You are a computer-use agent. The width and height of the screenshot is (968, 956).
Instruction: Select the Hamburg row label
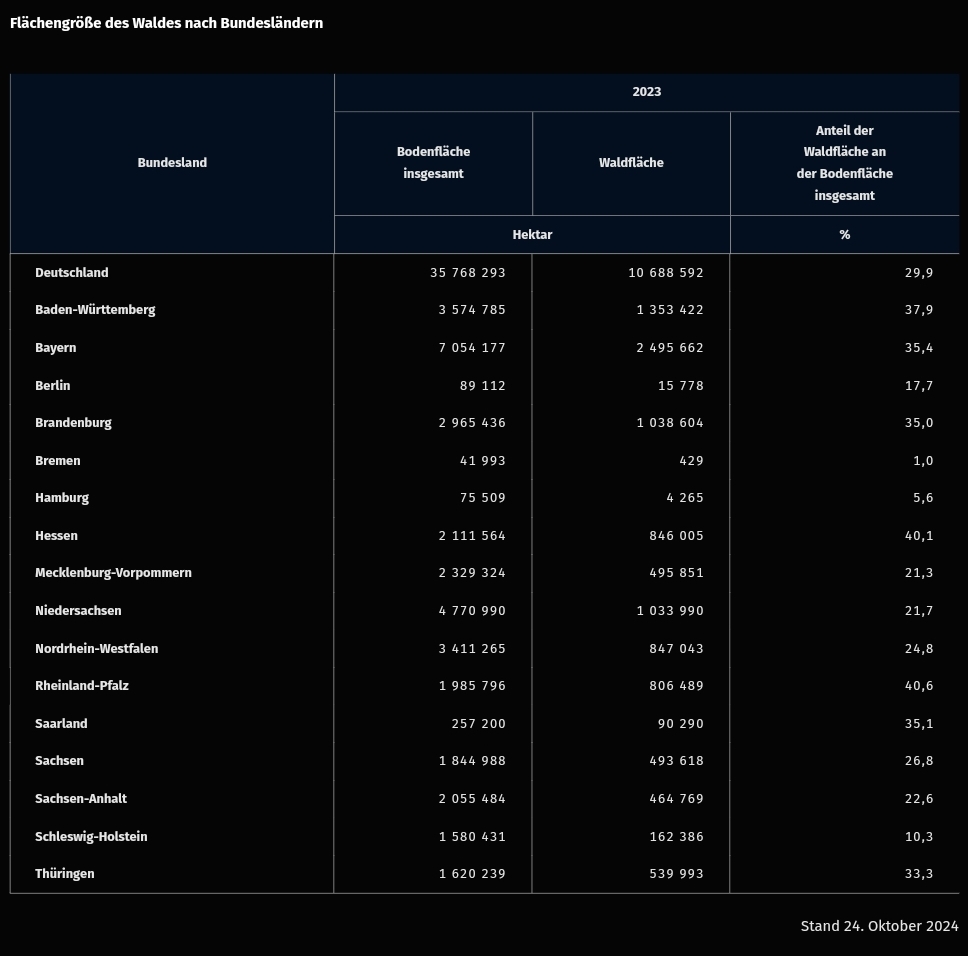click(x=62, y=498)
